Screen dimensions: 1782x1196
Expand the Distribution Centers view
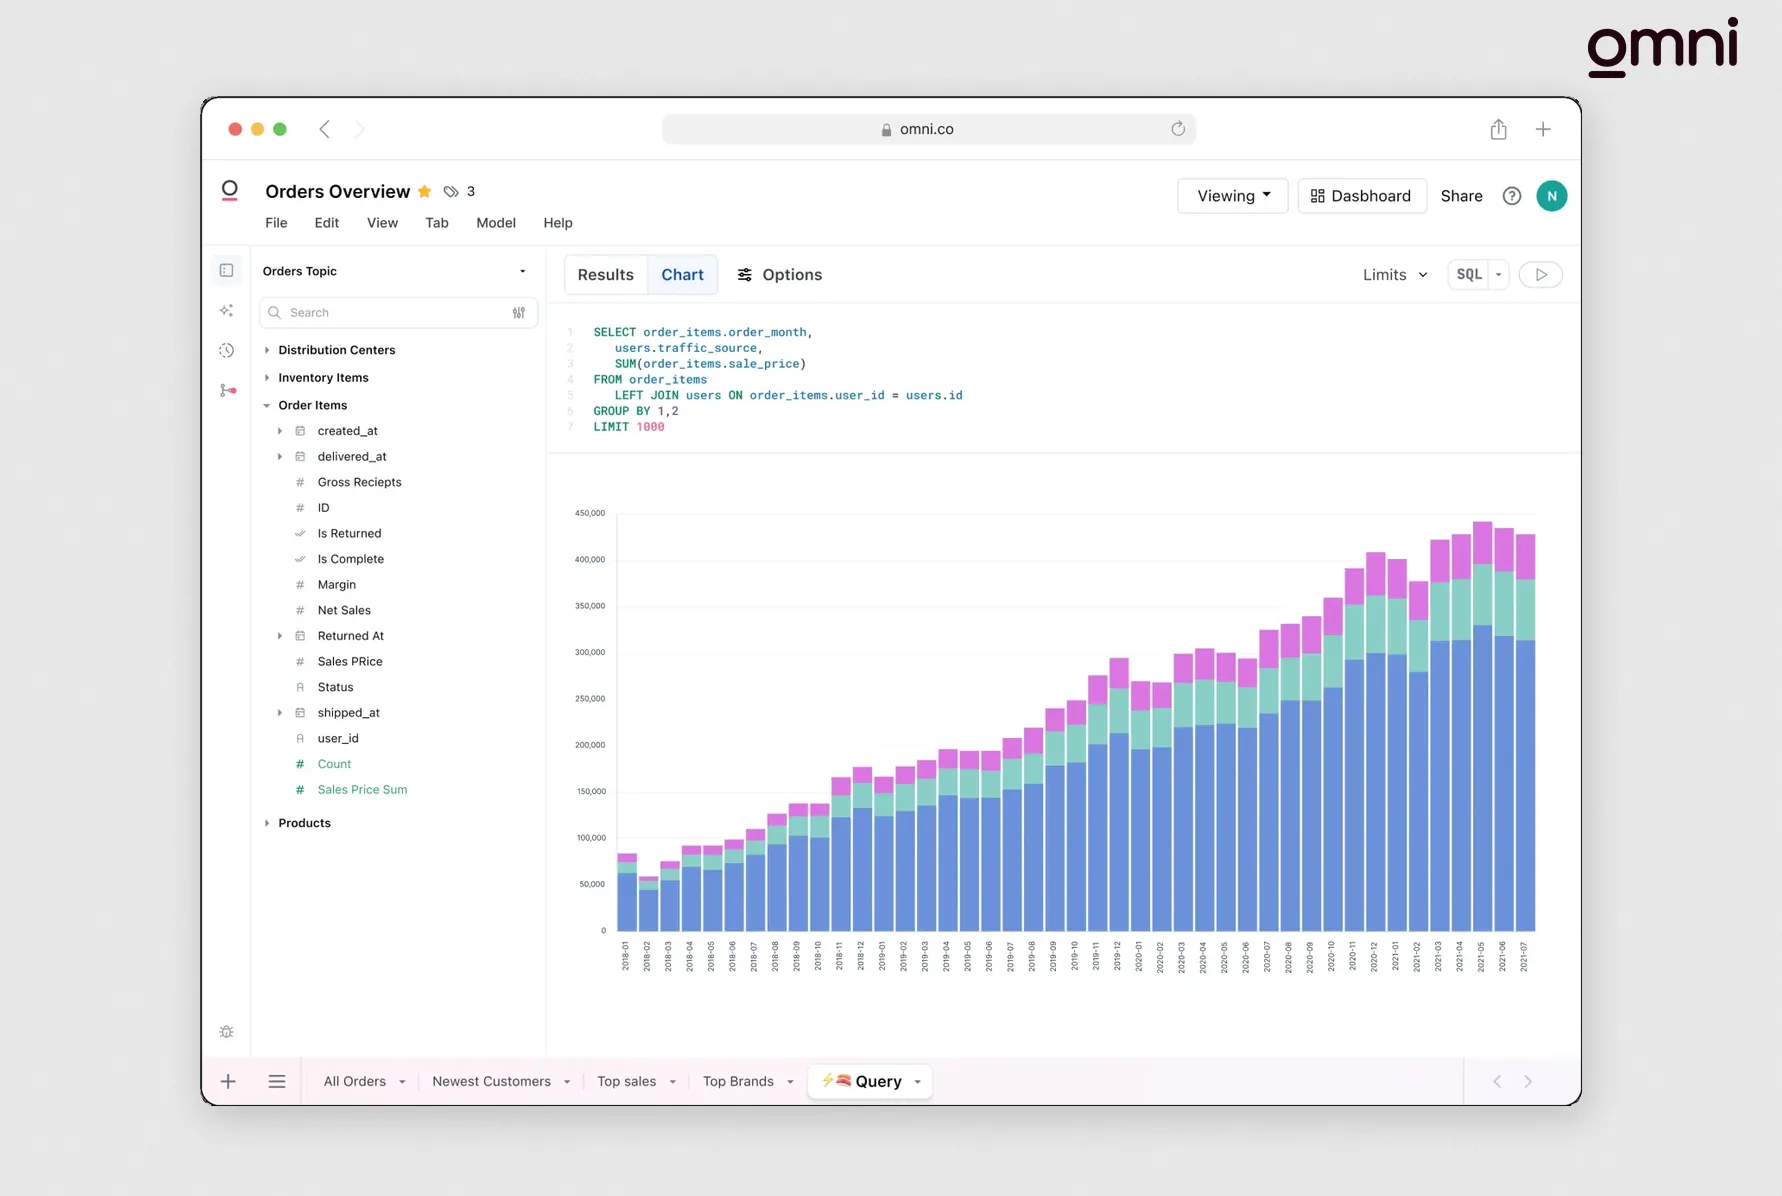[267, 350]
